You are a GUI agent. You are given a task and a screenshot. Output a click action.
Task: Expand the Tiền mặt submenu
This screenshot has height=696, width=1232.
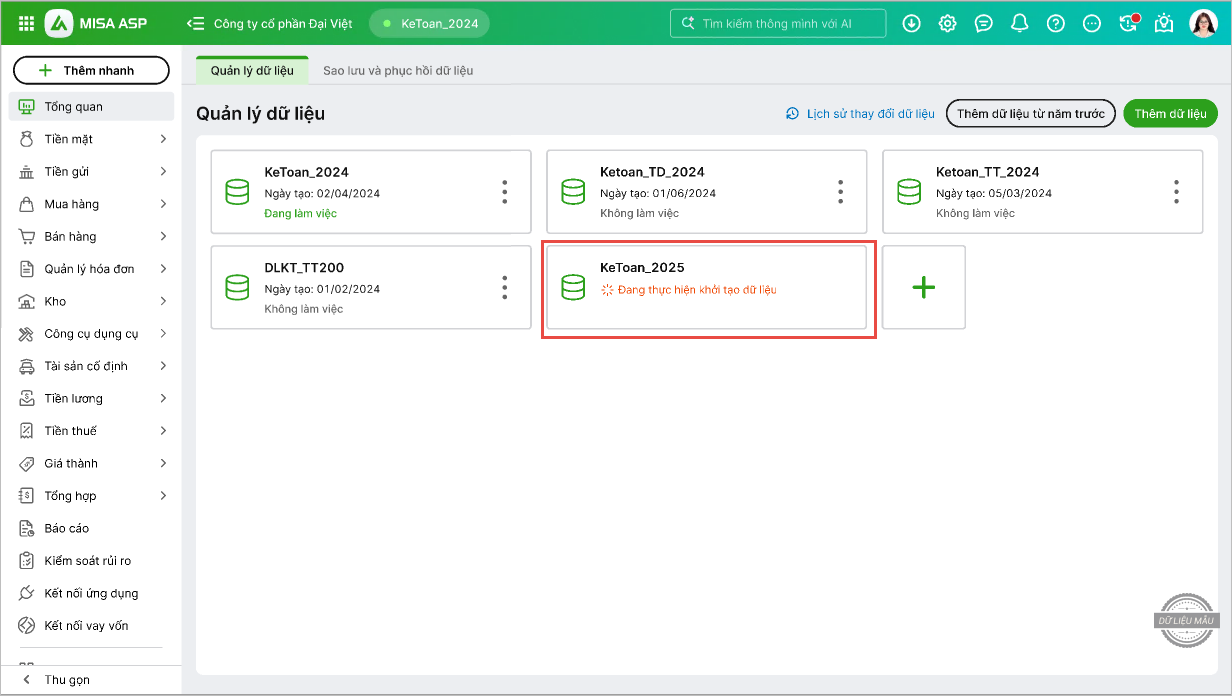pos(163,139)
